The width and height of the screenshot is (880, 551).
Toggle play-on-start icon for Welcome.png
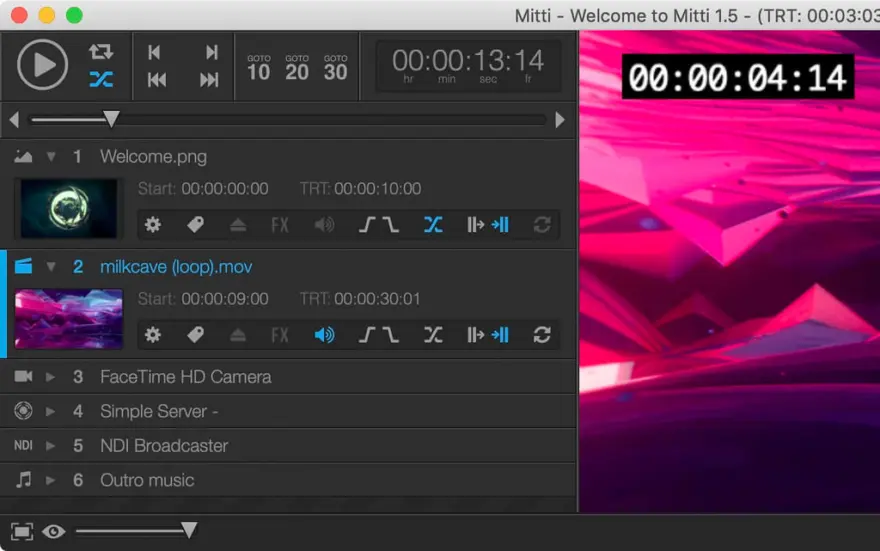(475, 225)
